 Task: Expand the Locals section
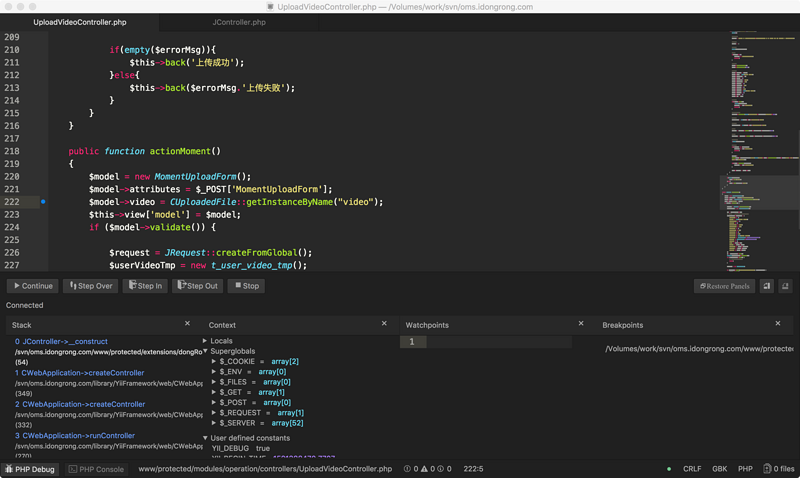click(205, 341)
